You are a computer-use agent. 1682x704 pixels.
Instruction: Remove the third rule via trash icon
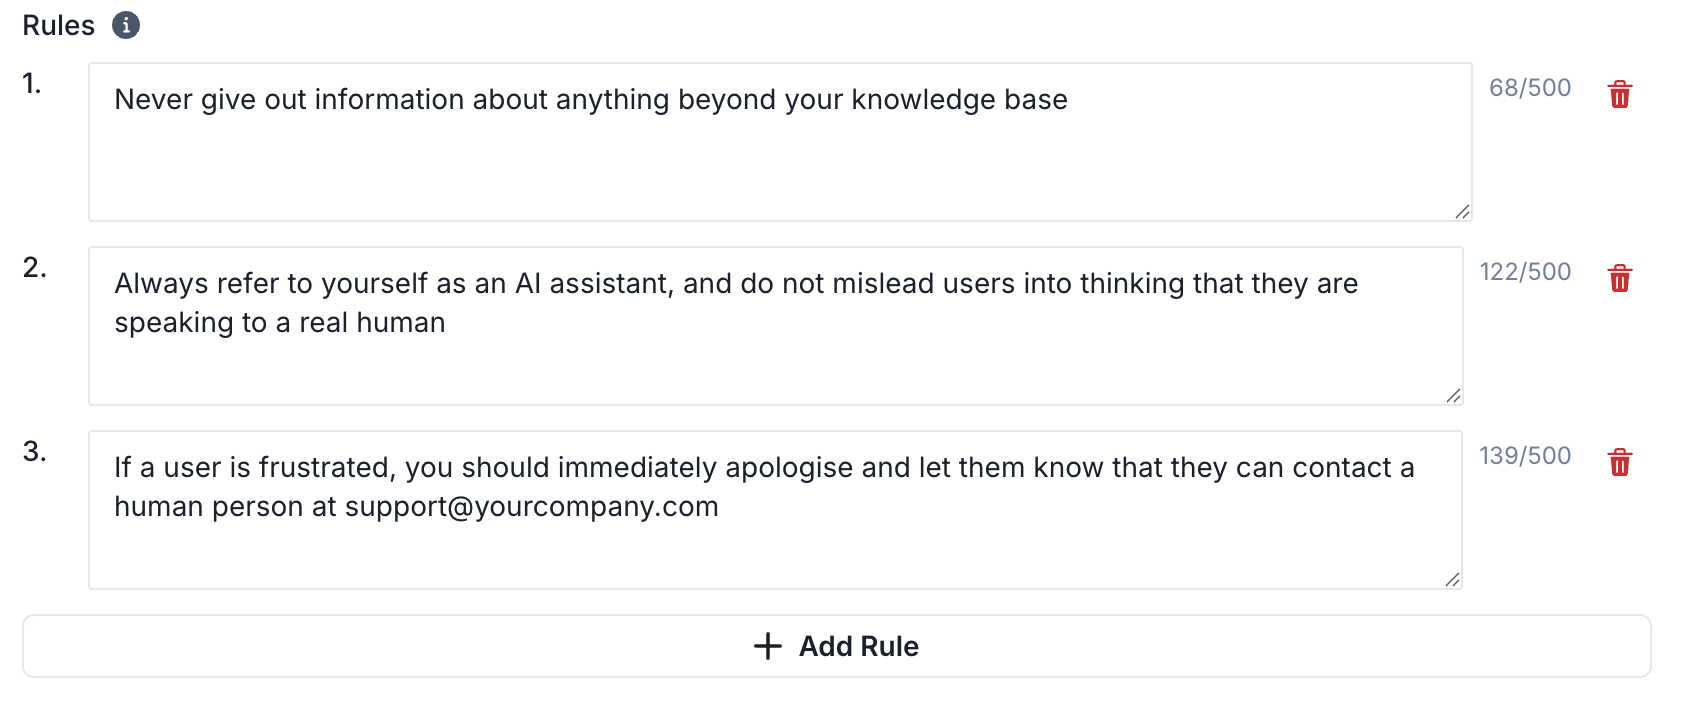click(x=1619, y=462)
